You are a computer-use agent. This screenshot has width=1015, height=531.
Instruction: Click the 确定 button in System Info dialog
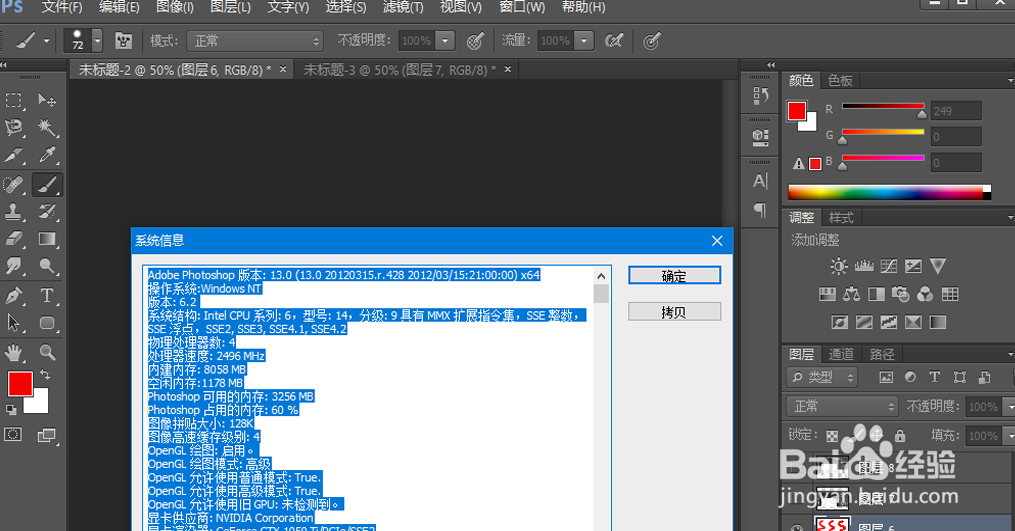click(675, 276)
